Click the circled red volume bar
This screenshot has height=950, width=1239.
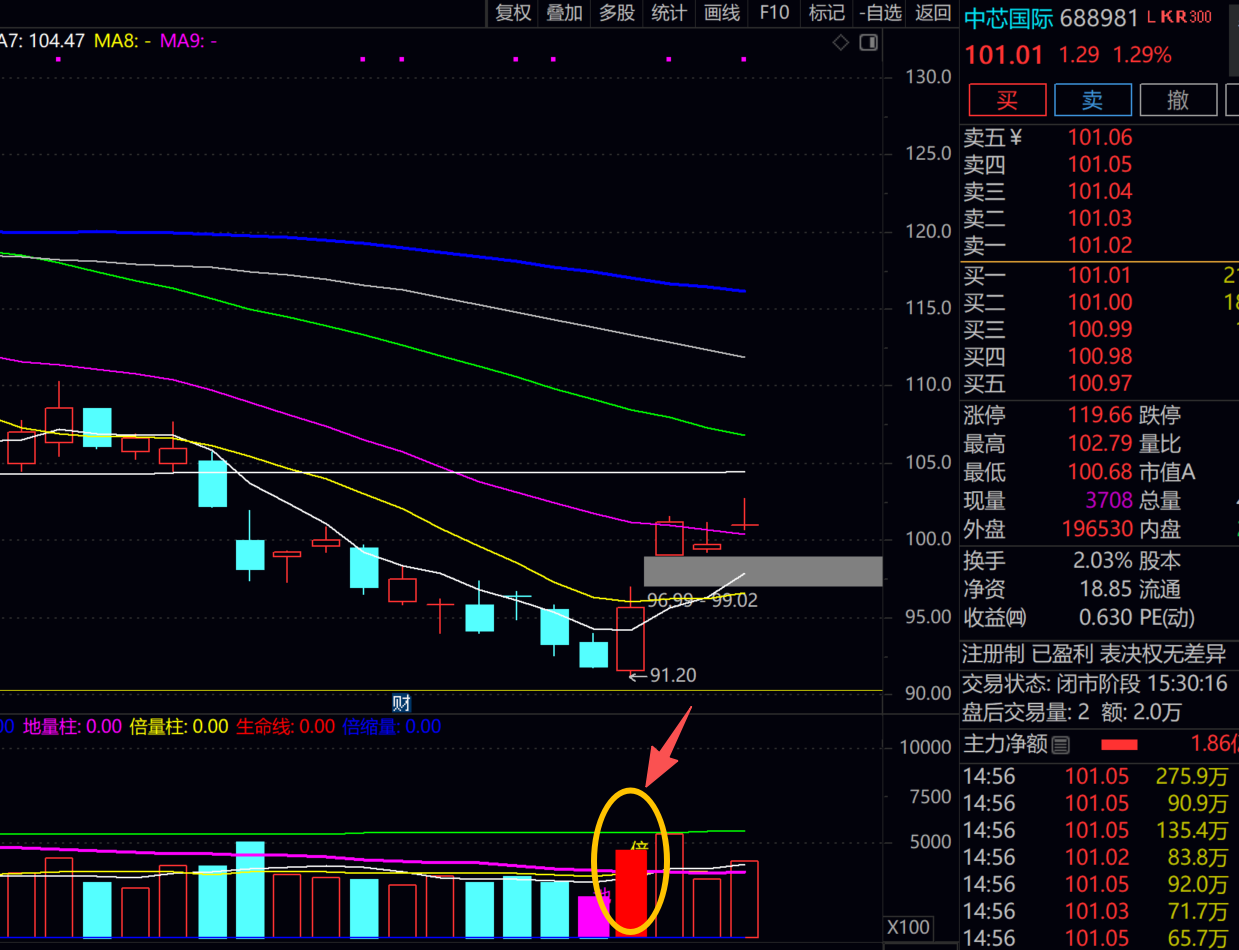(x=631, y=892)
